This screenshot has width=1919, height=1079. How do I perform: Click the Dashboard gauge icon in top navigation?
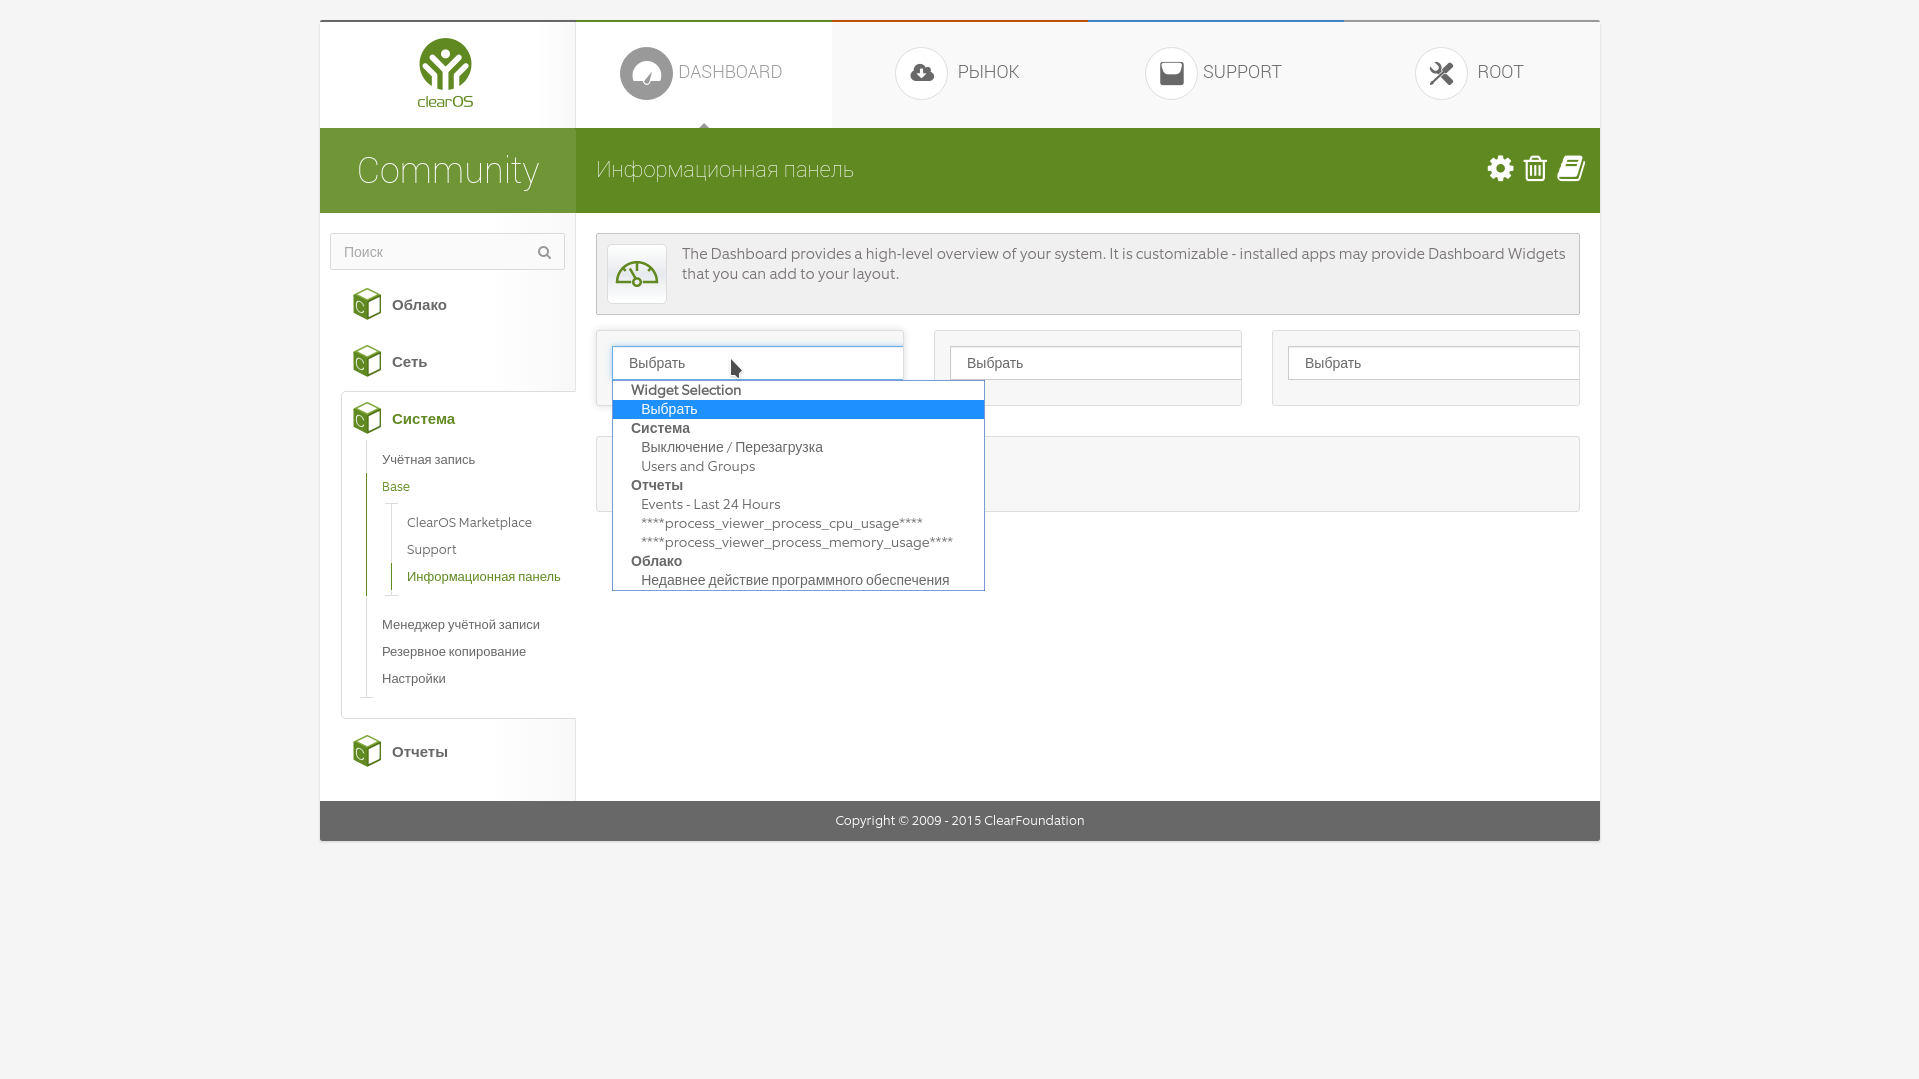point(646,73)
